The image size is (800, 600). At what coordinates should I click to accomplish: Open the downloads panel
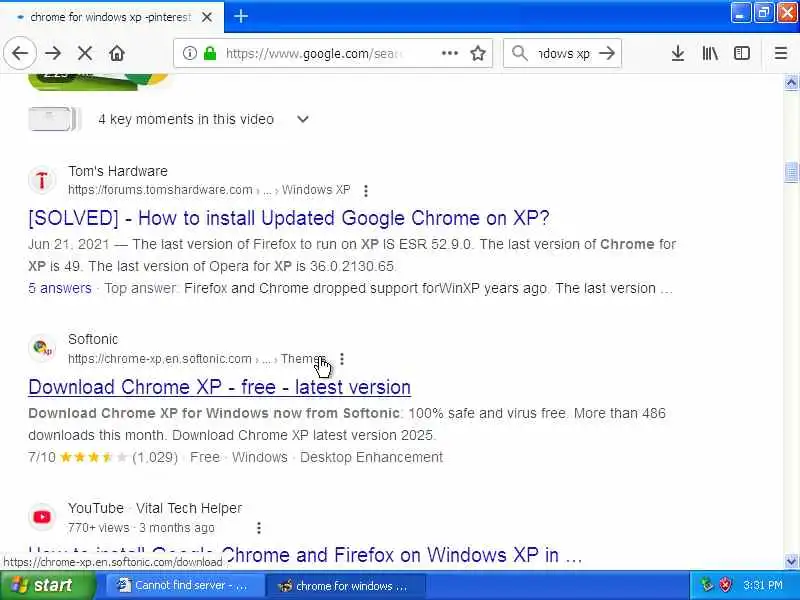coord(678,53)
